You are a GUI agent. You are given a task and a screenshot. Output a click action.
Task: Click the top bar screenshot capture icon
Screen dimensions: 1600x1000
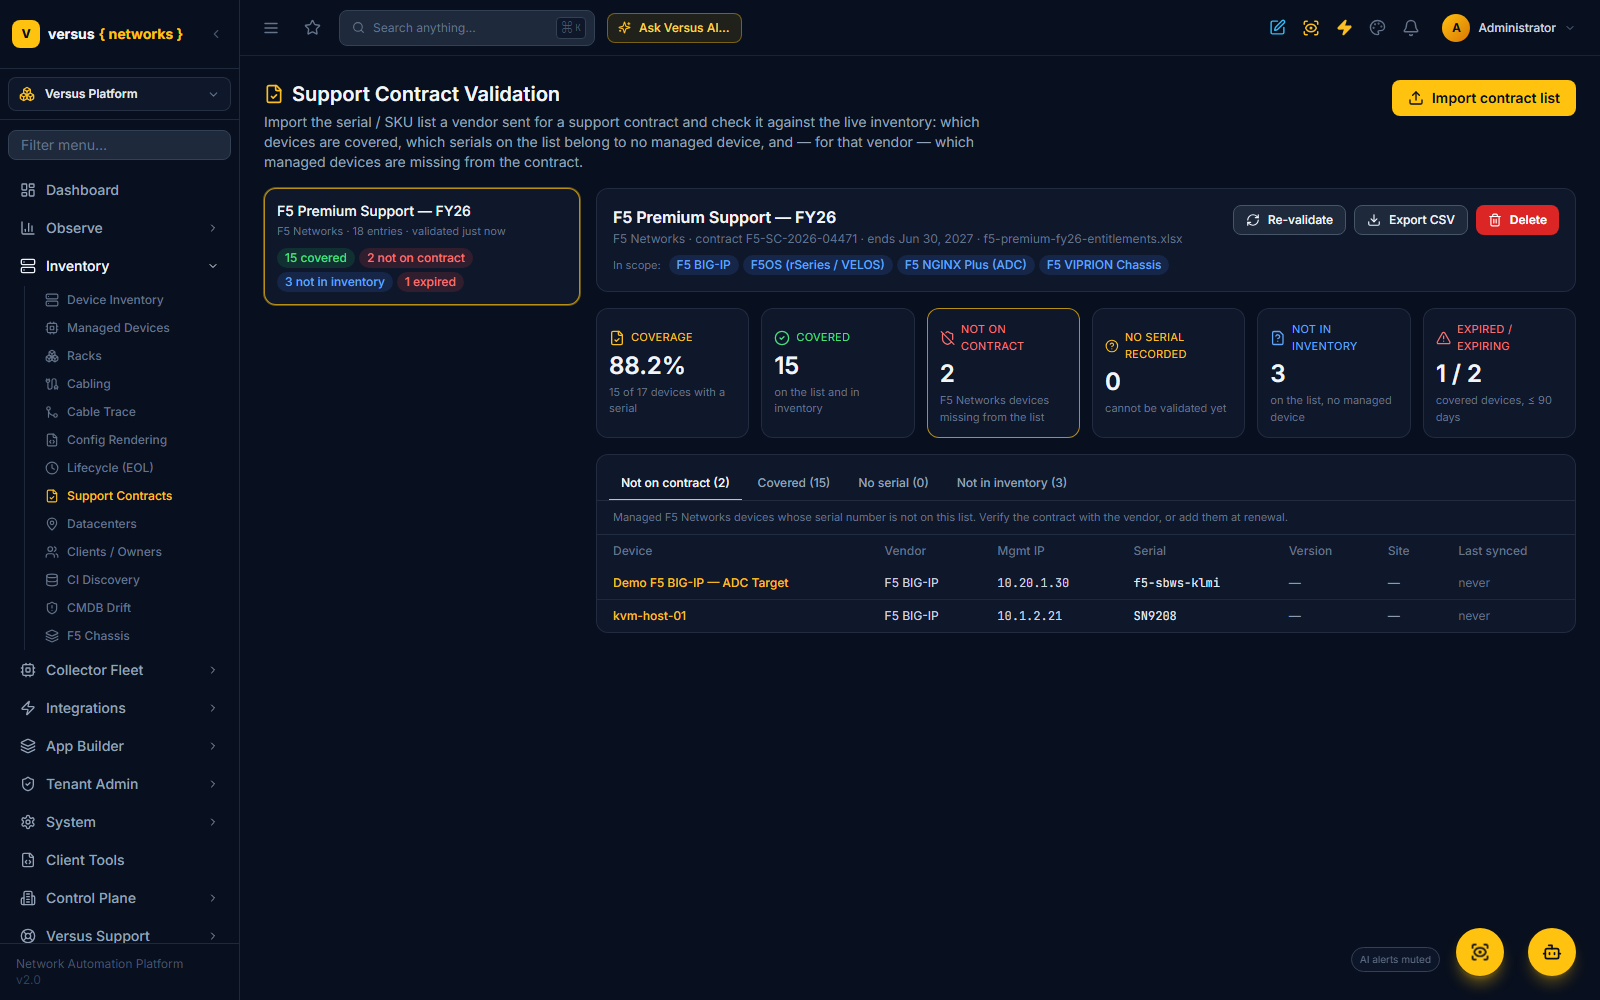click(x=1311, y=28)
